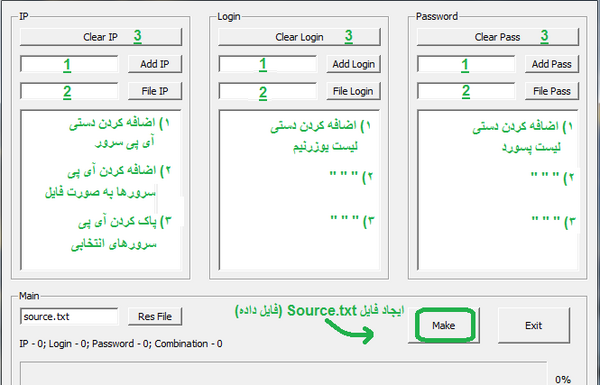Open the File IP browse button

coord(155,91)
